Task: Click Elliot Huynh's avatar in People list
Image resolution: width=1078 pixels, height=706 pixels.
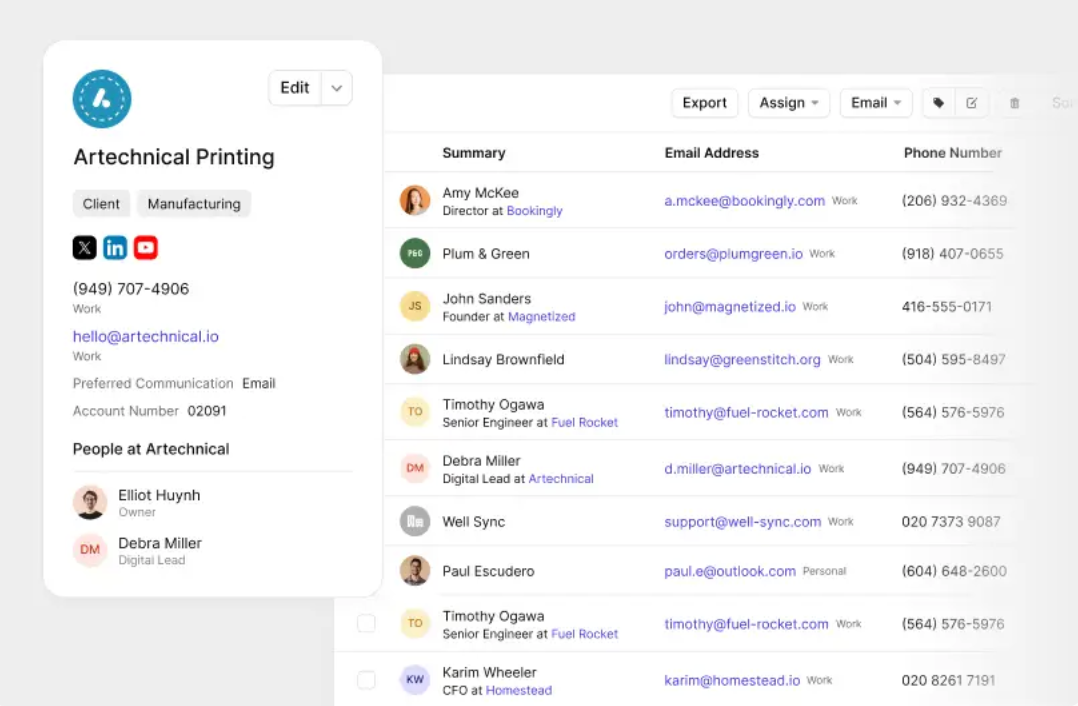Action: point(90,503)
